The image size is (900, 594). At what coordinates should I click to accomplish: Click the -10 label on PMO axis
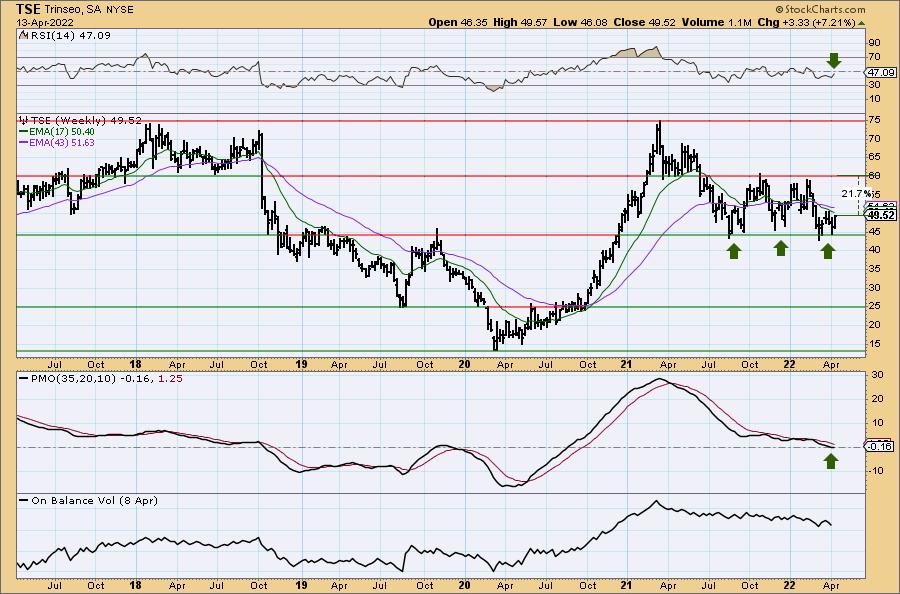pyautogui.click(x=876, y=471)
